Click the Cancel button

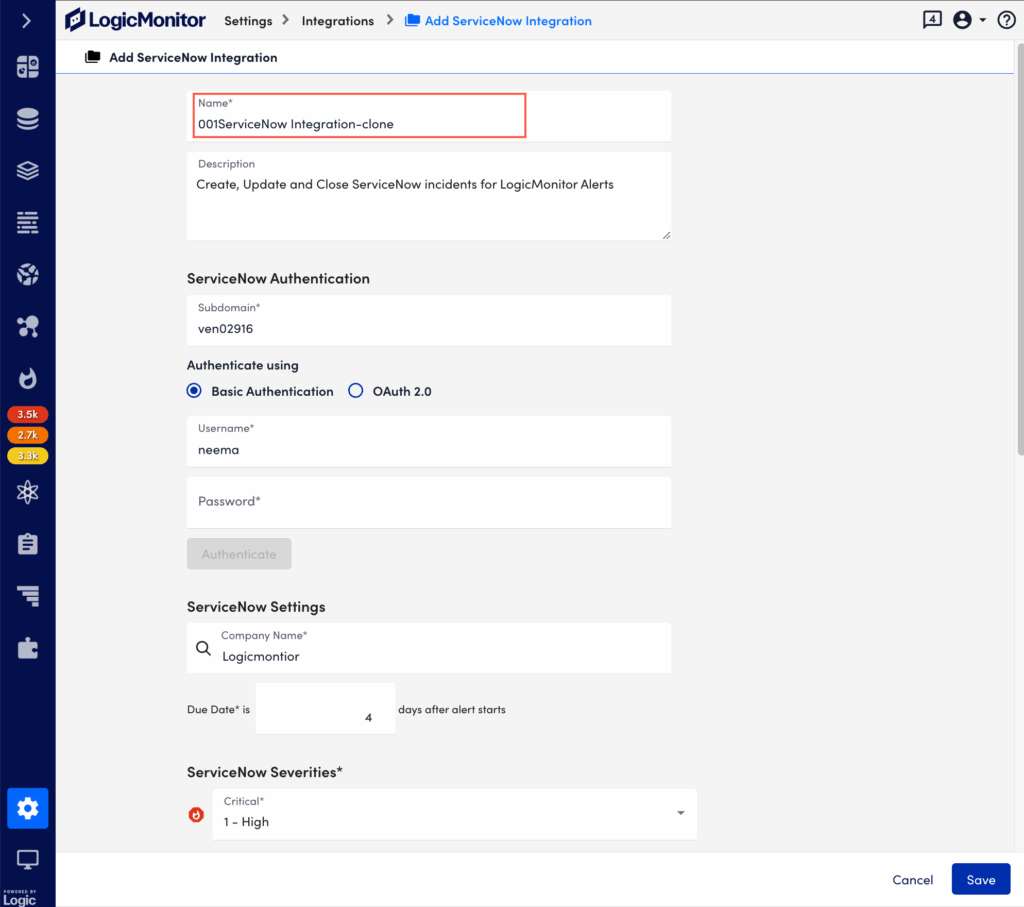coord(912,880)
